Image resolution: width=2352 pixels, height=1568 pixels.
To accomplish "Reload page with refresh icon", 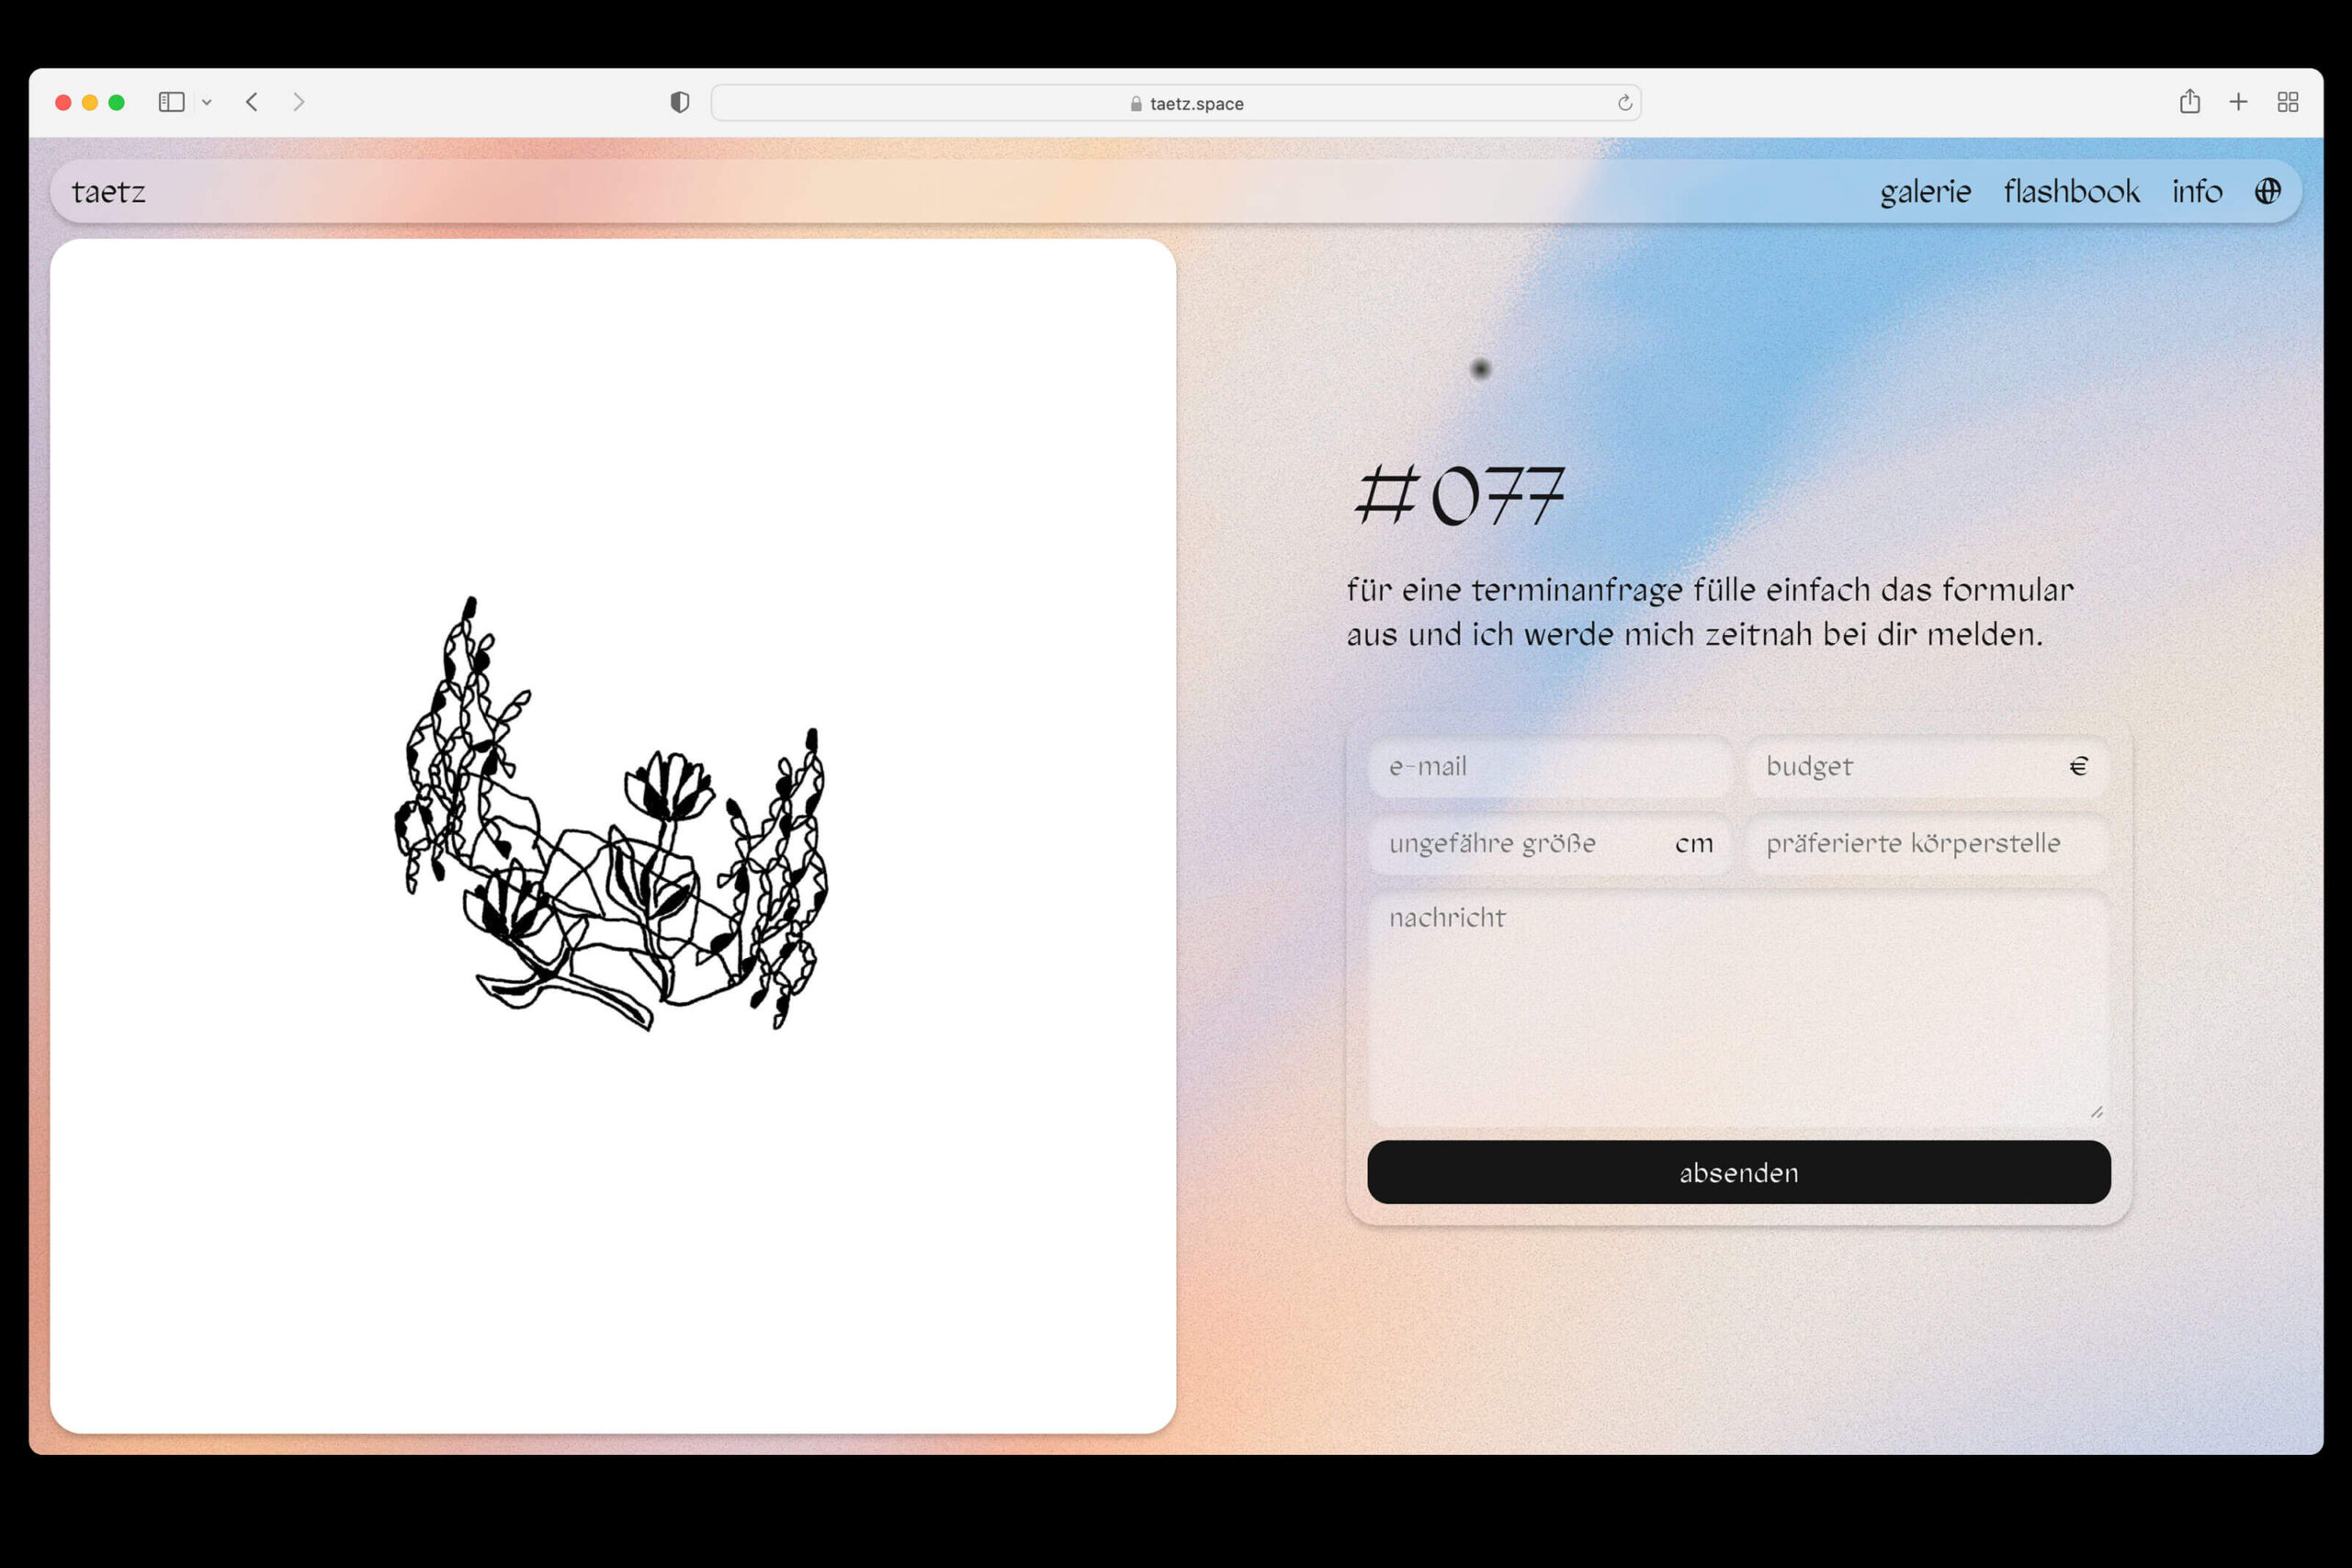I will pyautogui.click(x=1624, y=103).
